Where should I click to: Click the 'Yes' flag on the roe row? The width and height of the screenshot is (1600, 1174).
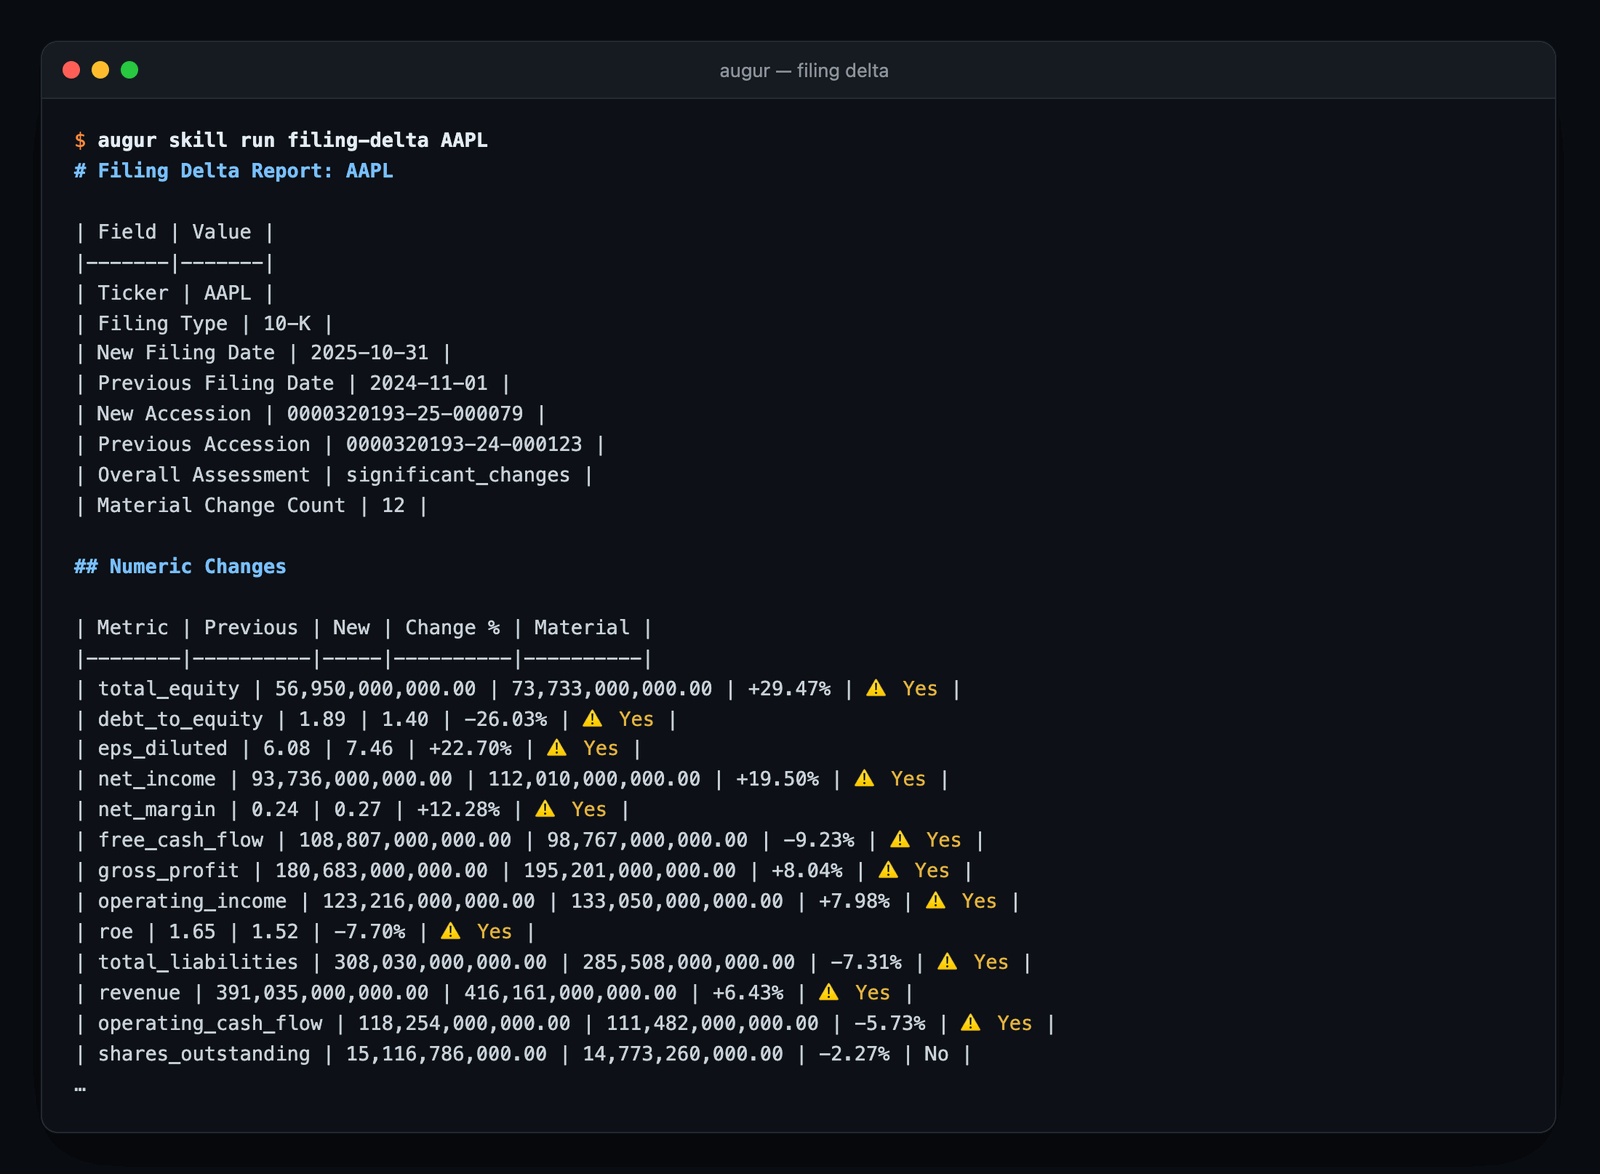(x=495, y=932)
